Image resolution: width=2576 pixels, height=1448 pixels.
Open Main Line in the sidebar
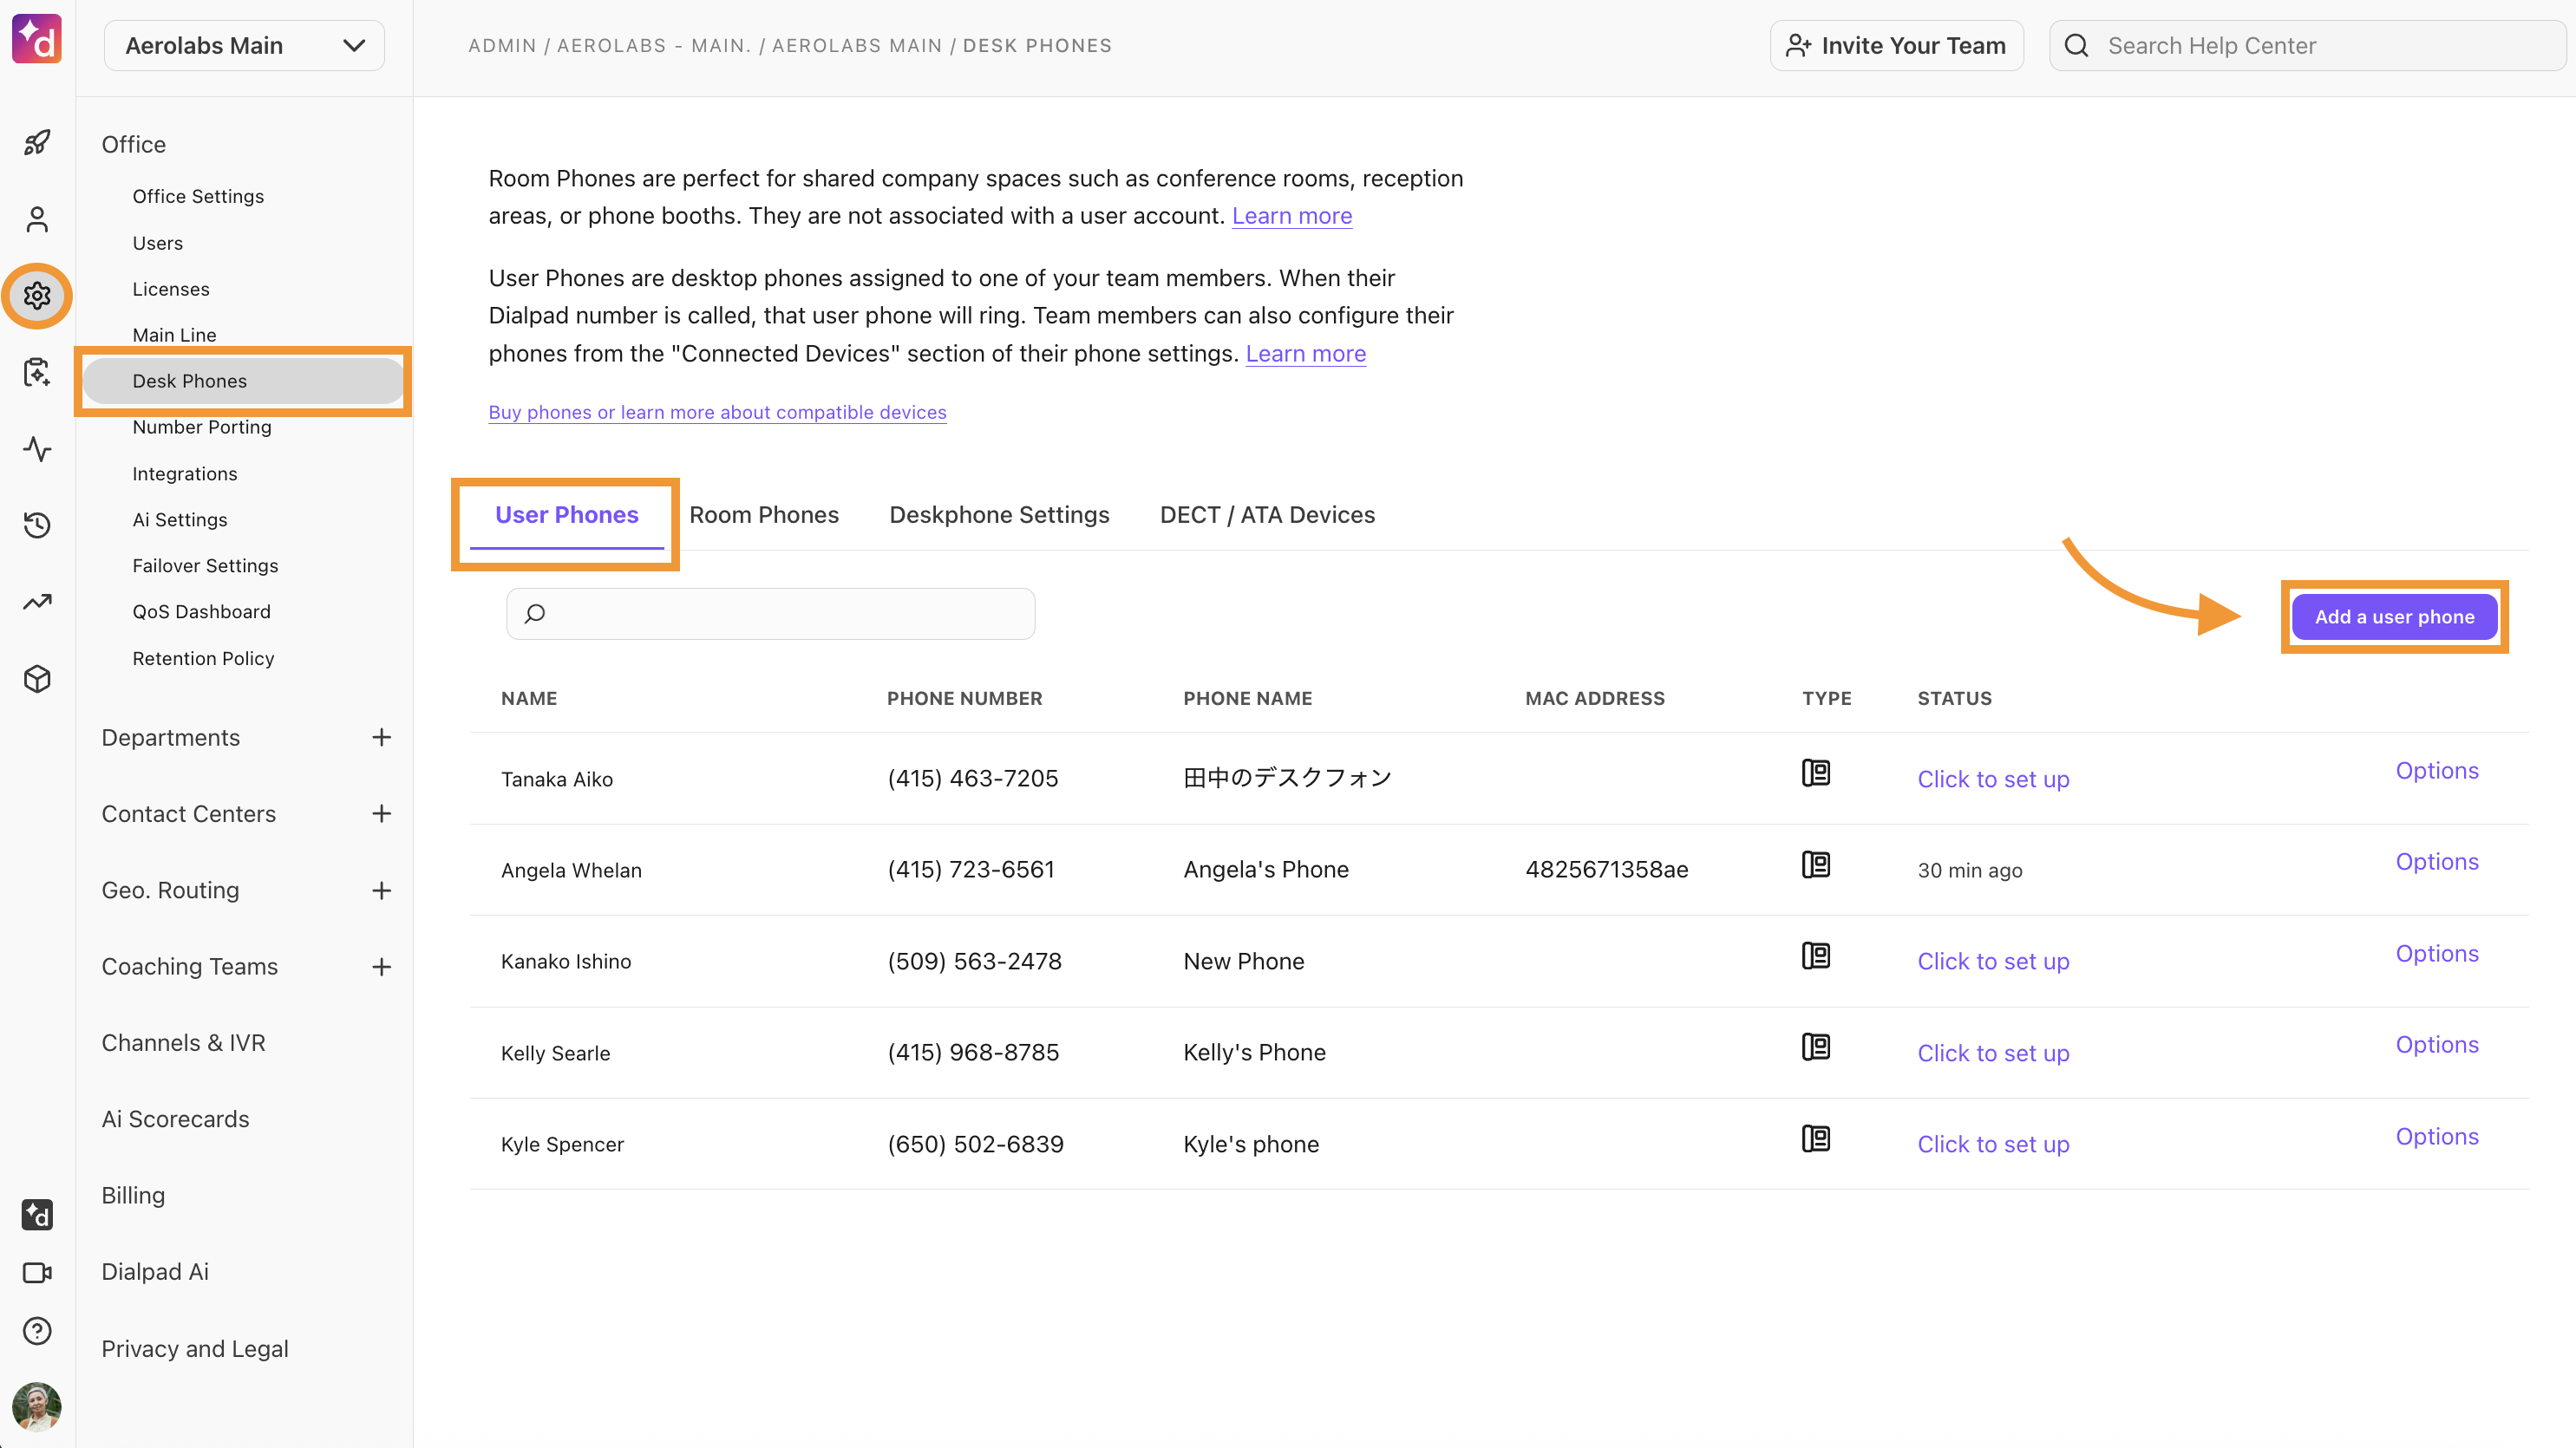coord(174,335)
